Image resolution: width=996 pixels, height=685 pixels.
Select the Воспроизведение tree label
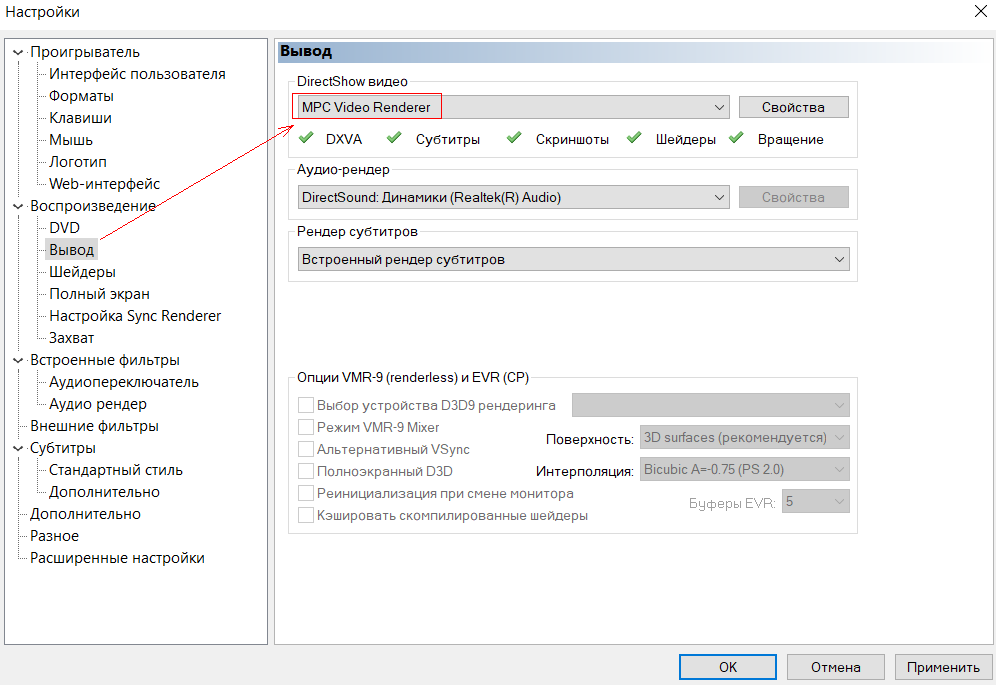click(93, 206)
